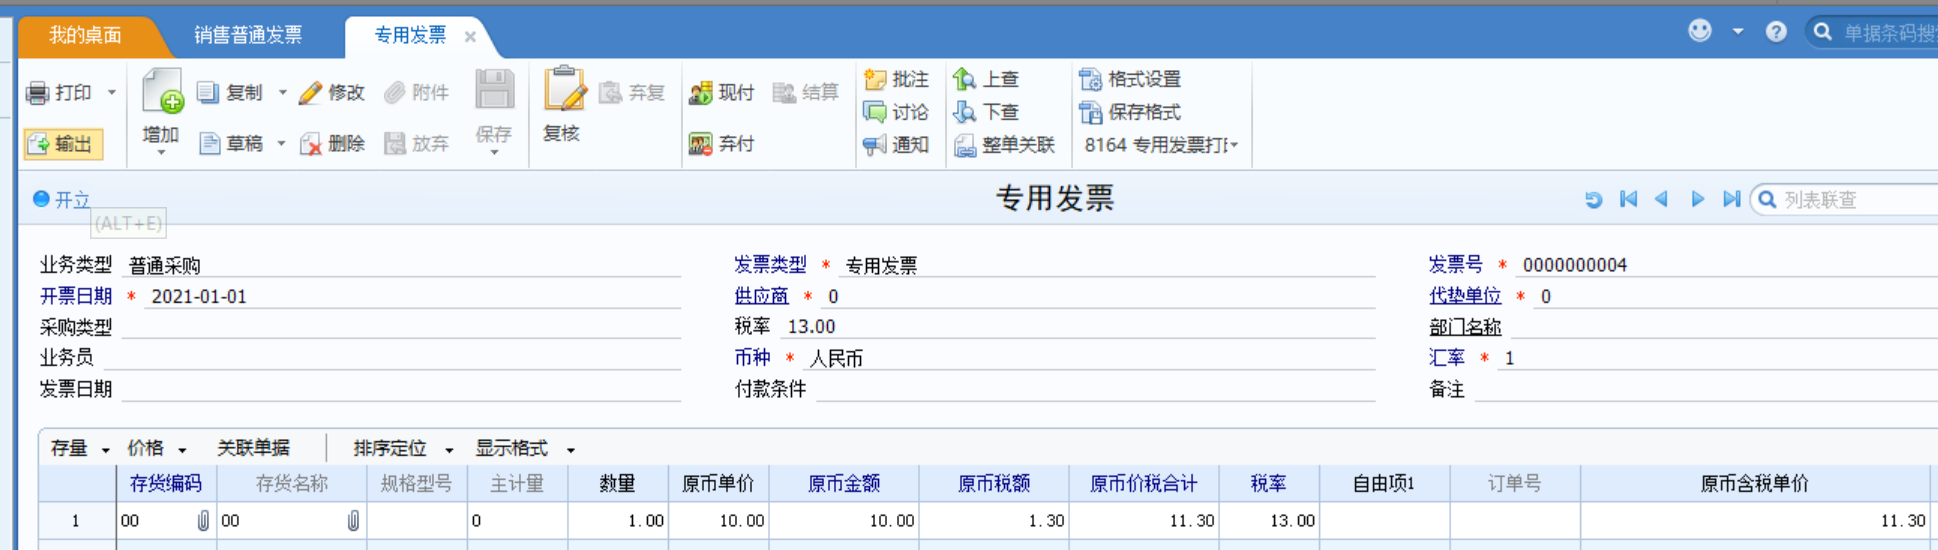Click the 修改 edit pencil icon
Screen dimensions: 1938x550
[x=311, y=93]
